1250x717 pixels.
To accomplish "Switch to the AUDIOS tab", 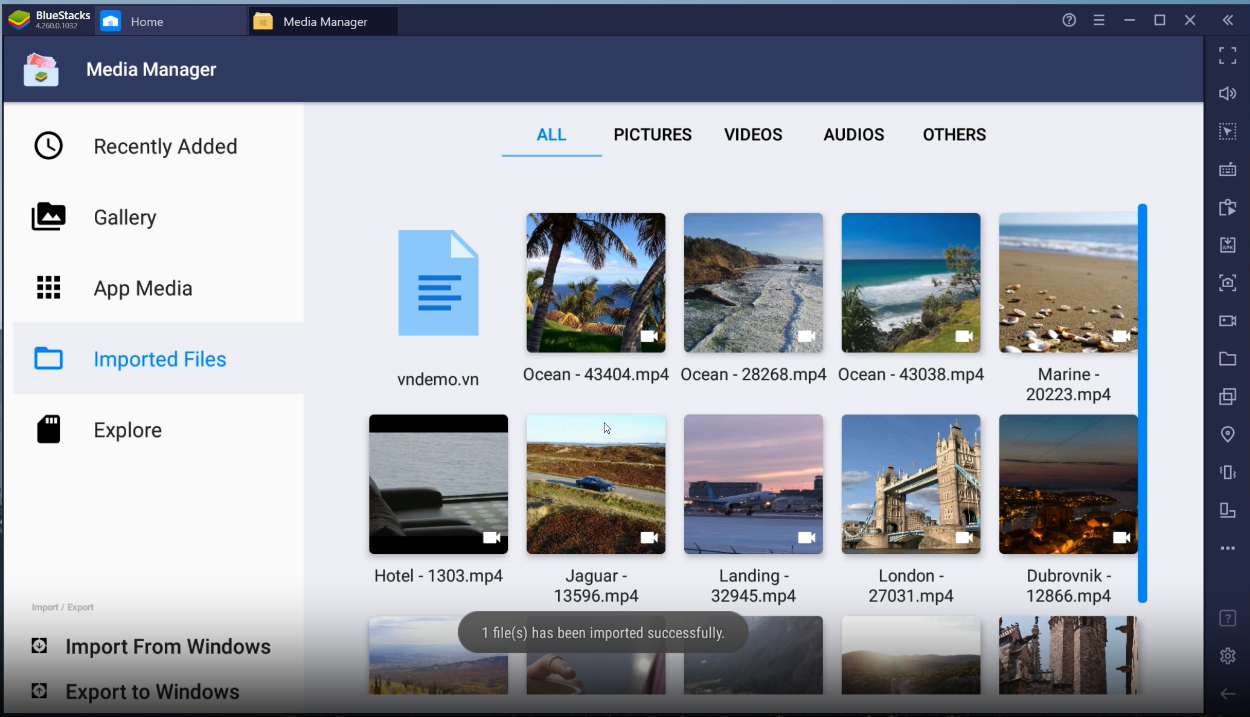I will [x=853, y=134].
